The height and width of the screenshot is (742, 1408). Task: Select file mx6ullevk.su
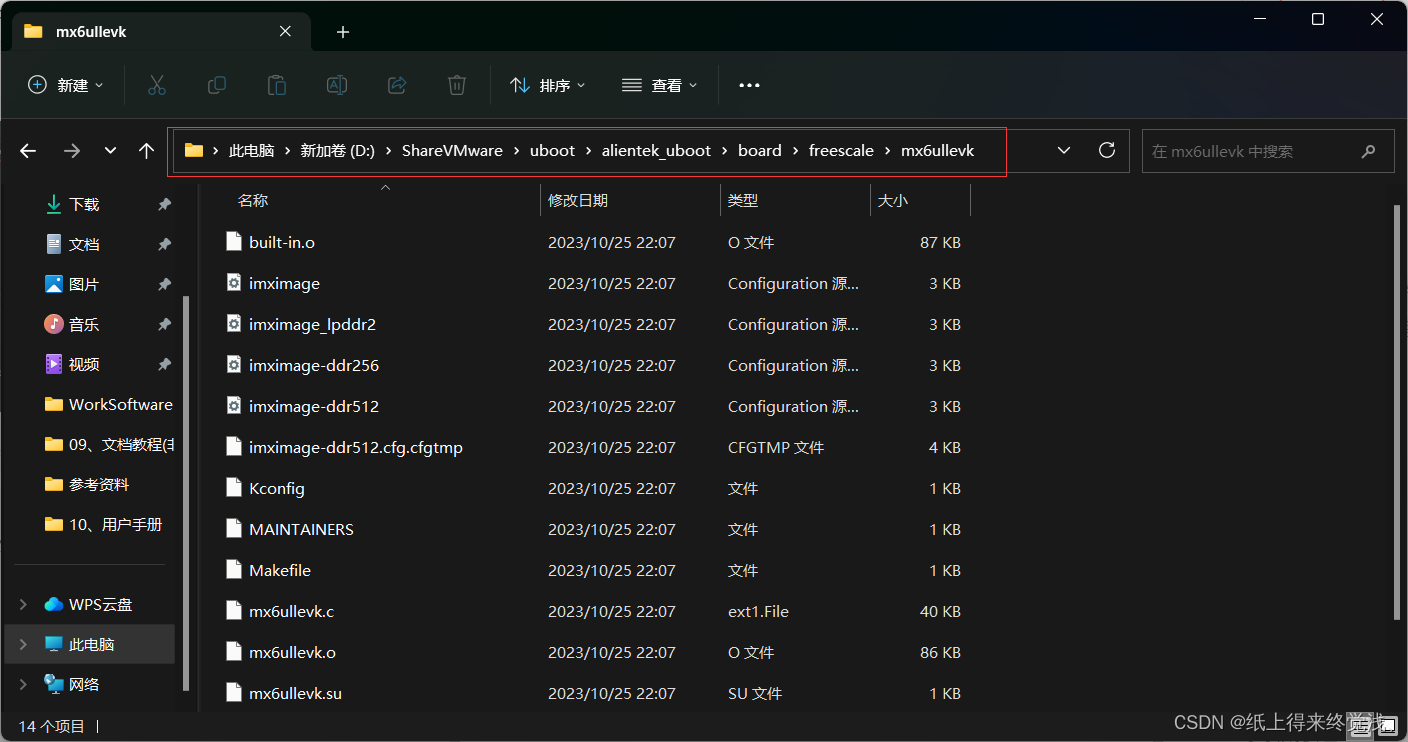[x=295, y=693]
